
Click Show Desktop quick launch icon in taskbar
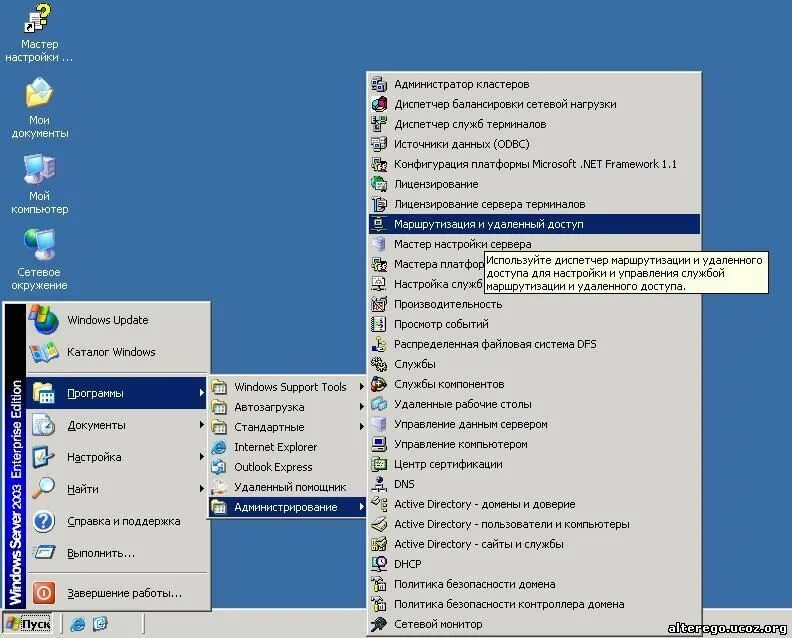pos(100,624)
